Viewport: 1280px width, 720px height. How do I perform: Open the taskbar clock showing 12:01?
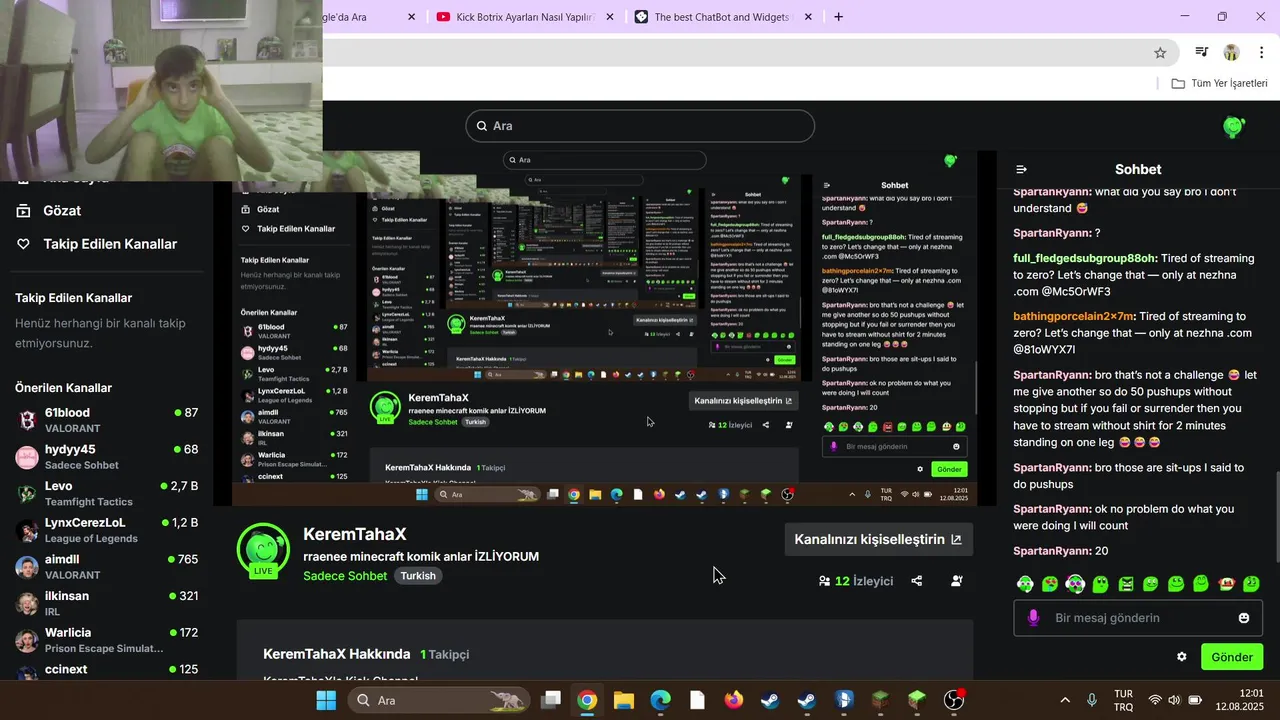(x=1240, y=700)
